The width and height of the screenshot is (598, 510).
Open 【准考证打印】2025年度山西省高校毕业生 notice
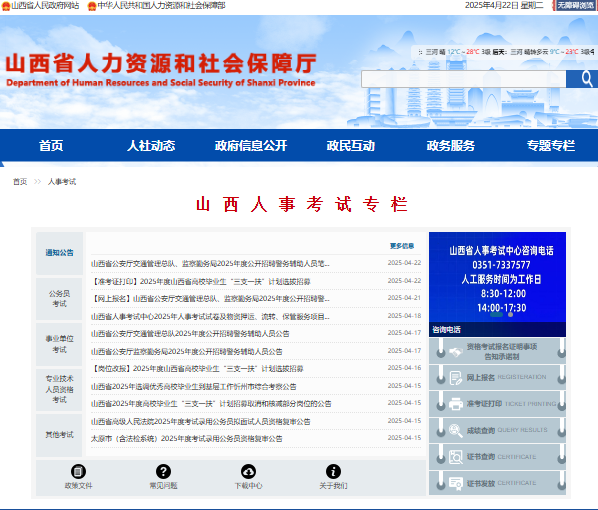point(201,282)
